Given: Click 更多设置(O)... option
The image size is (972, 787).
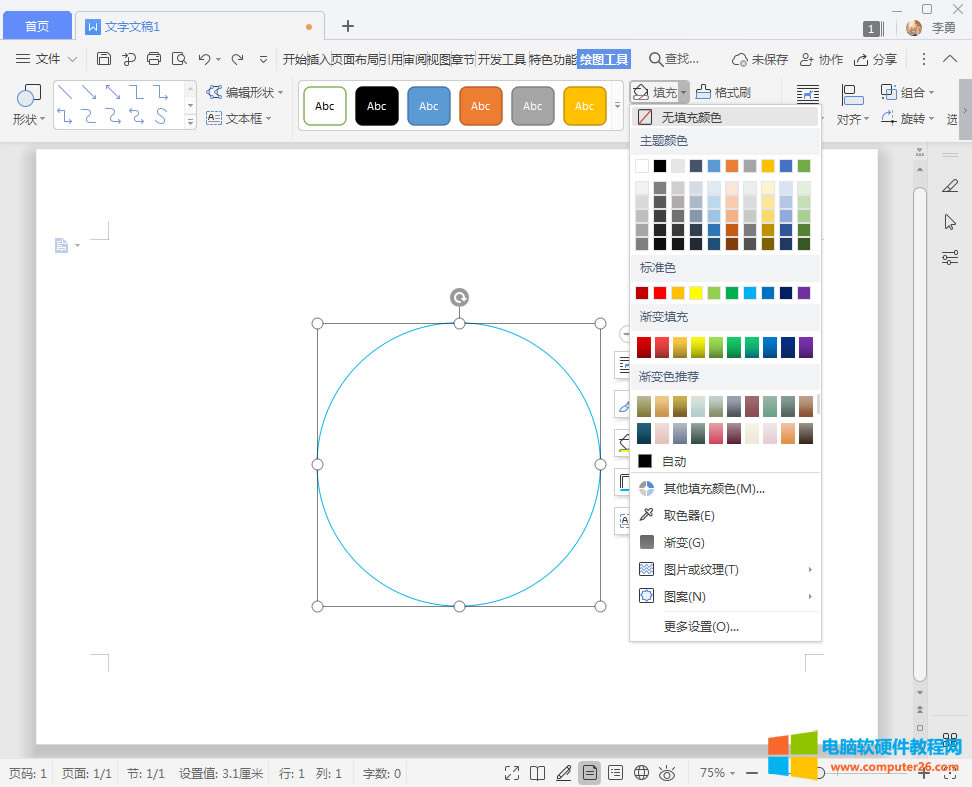Looking at the screenshot, I should (700, 626).
